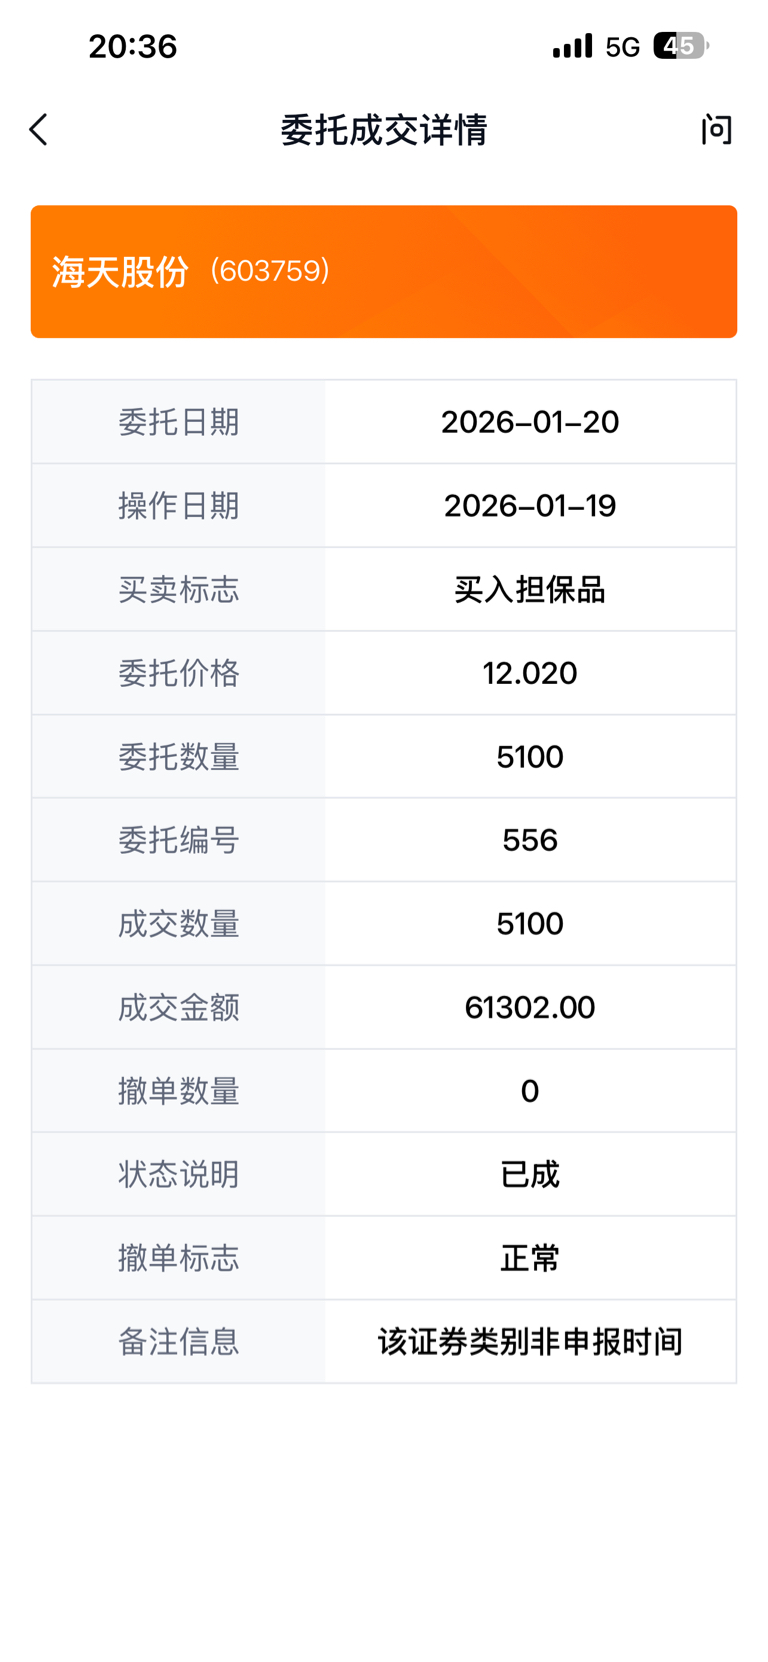The width and height of the screenshot is (768, 1662).
Task: Select the 操作日期 value 2026-01-19
Action: pyautogui.click(x=530, y=506)
